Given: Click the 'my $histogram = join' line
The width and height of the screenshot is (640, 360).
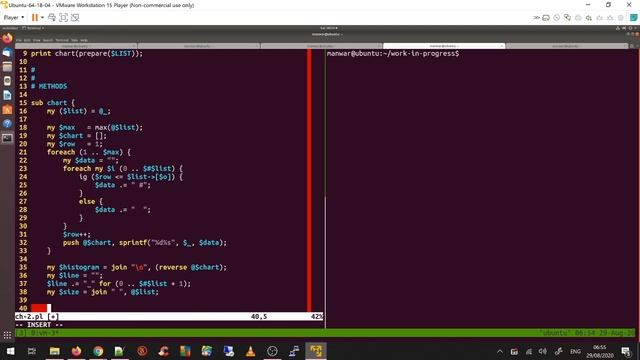Looking at the screenshot, I should click(136, 267).
